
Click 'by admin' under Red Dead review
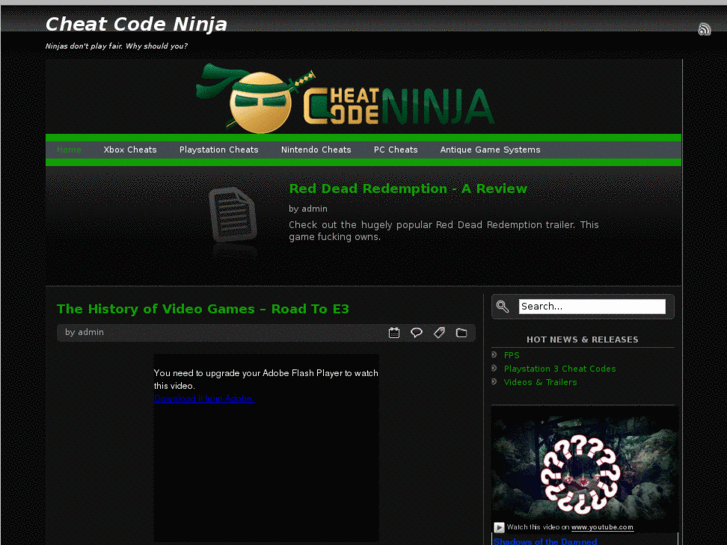(308, 209)
